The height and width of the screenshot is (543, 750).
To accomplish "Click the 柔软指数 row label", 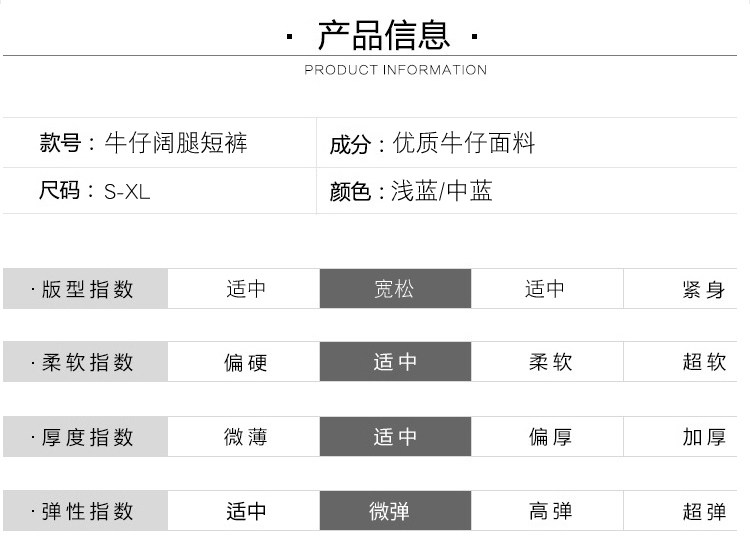I will pyautogui.click(x=85, y=362).
